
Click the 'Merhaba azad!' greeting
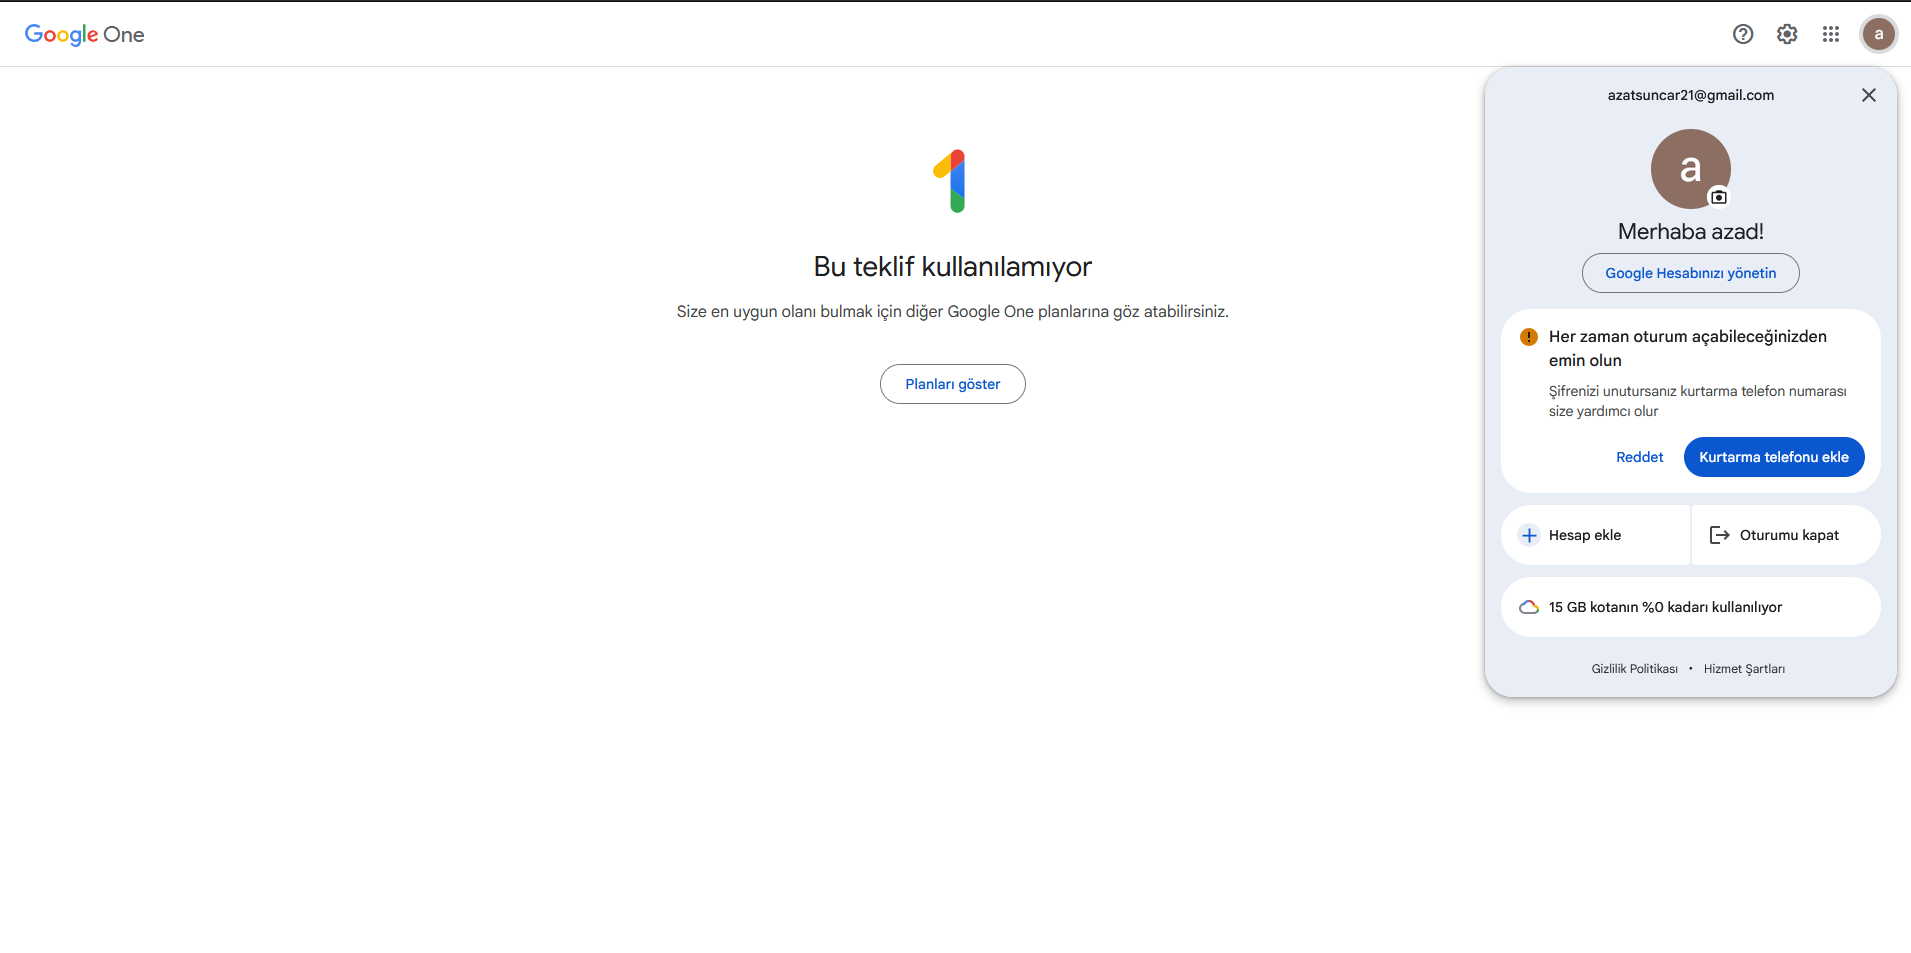(1691, 232)
